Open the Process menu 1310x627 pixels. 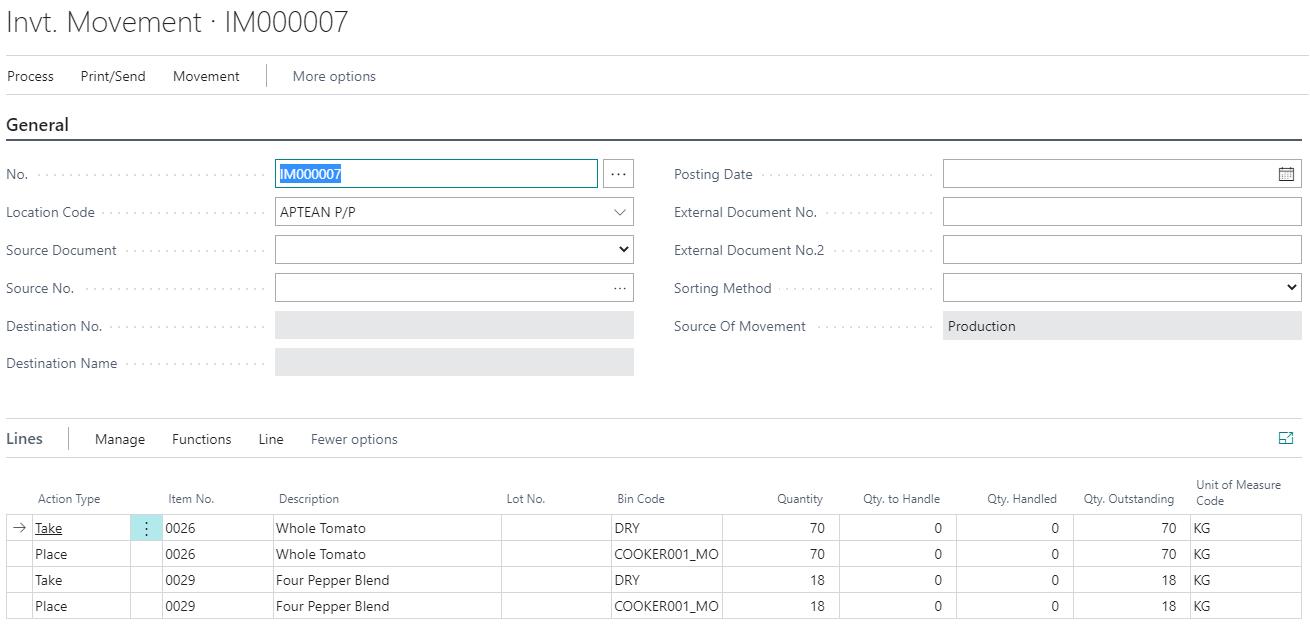(30, 76)
